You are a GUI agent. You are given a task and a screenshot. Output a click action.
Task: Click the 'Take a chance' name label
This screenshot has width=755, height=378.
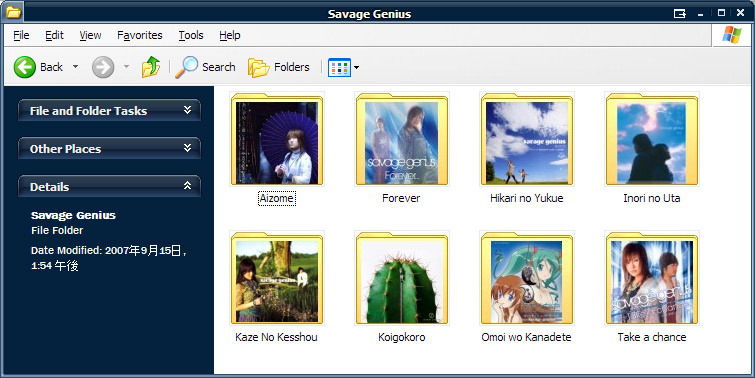(652, 338)
